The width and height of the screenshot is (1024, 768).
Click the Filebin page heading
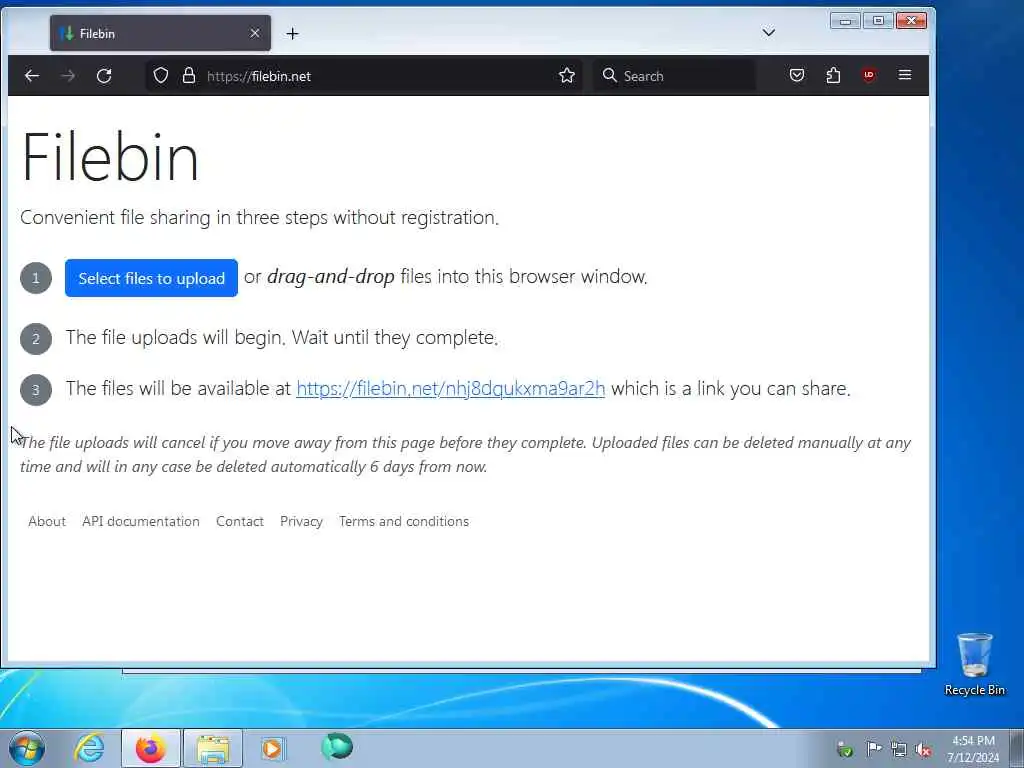coord(110,157)
